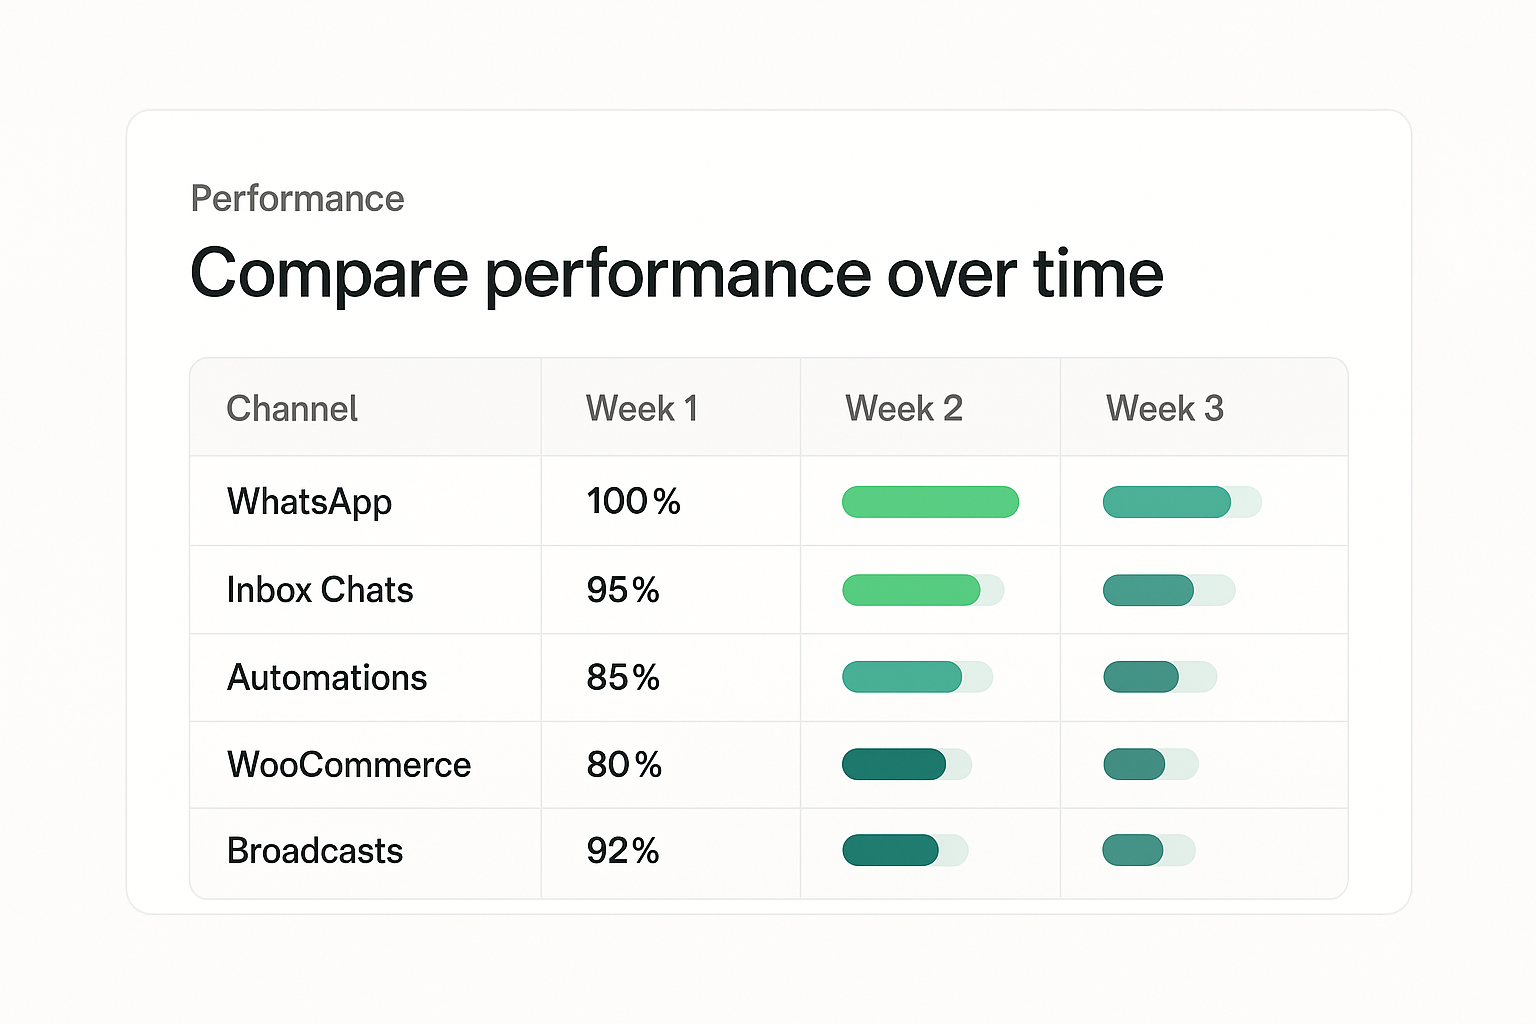
Task: Click Automations Week 2 progress bar
Action: tap(916, 677)
